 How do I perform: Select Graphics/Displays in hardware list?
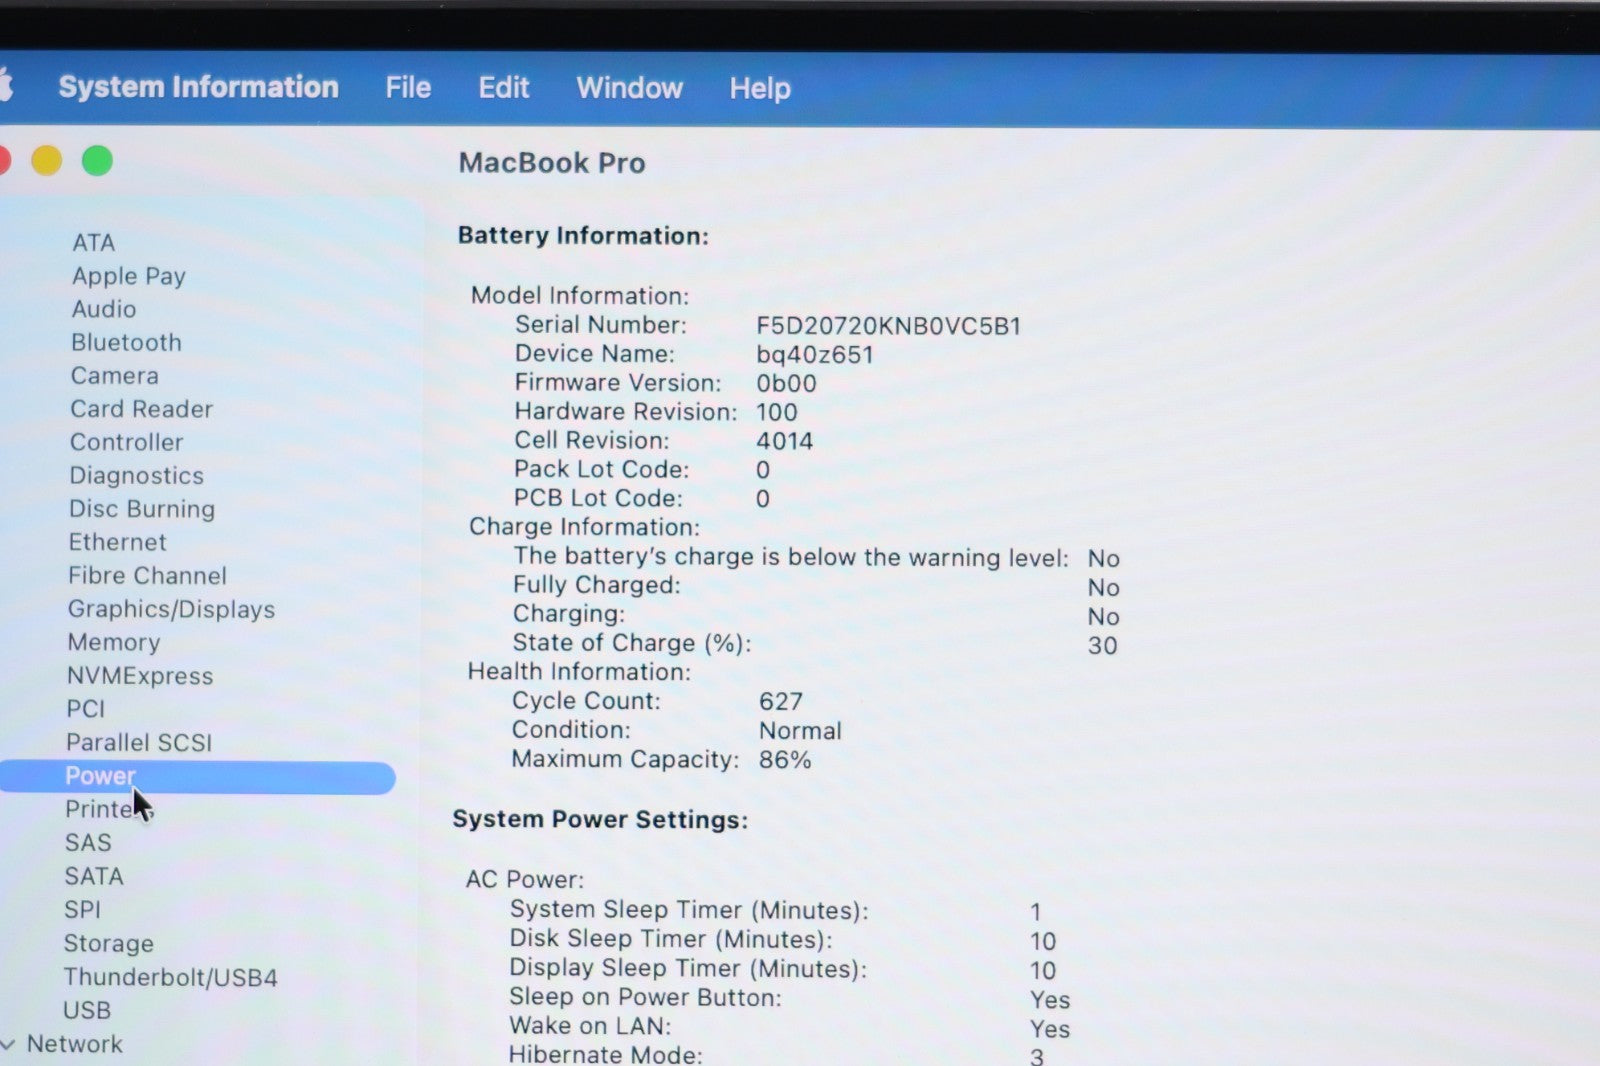click(171, 609)
